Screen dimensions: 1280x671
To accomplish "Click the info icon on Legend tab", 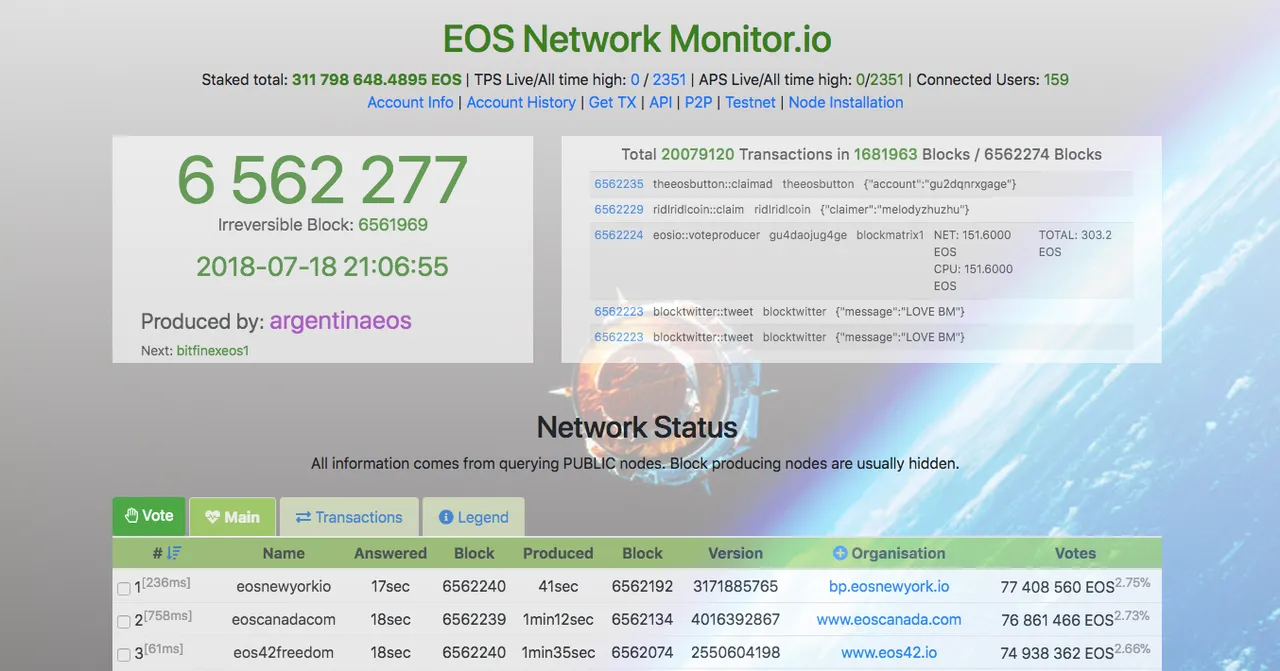I will [x=446, y=517].
